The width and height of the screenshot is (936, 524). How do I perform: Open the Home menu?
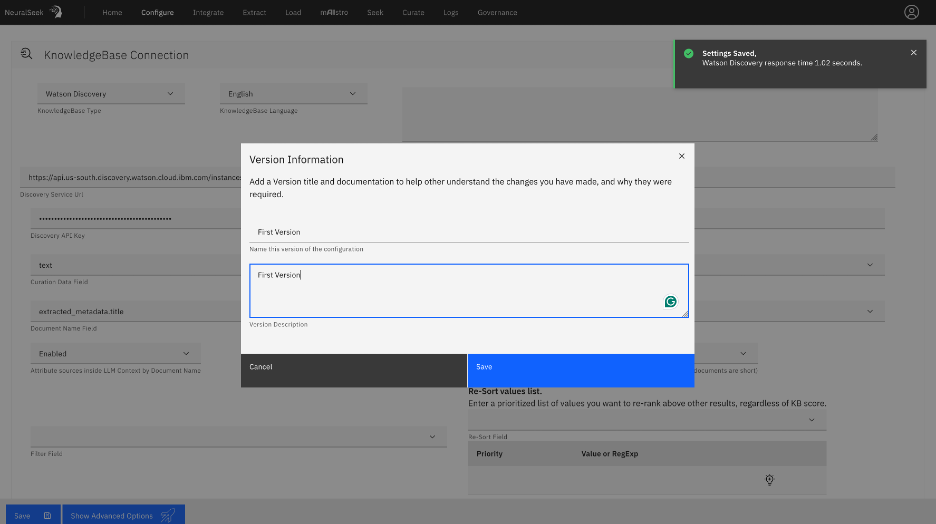point(112,13)
